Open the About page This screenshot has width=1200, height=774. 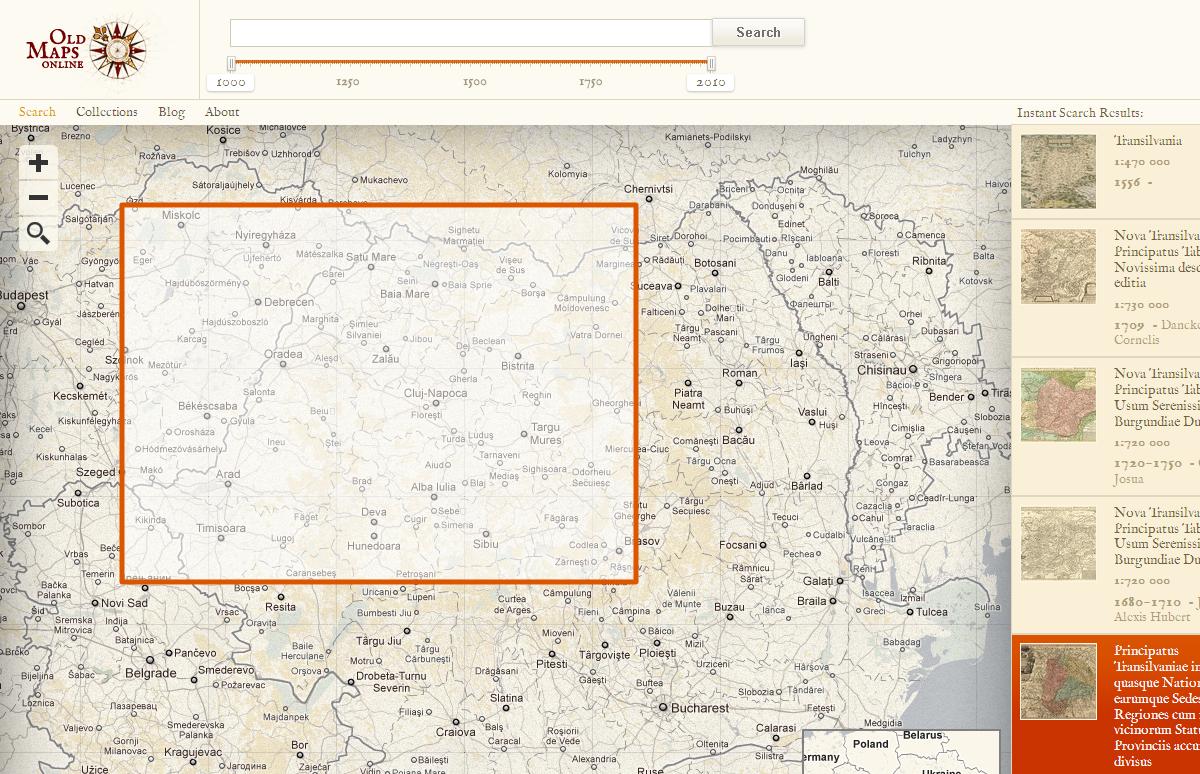point(222,112)
